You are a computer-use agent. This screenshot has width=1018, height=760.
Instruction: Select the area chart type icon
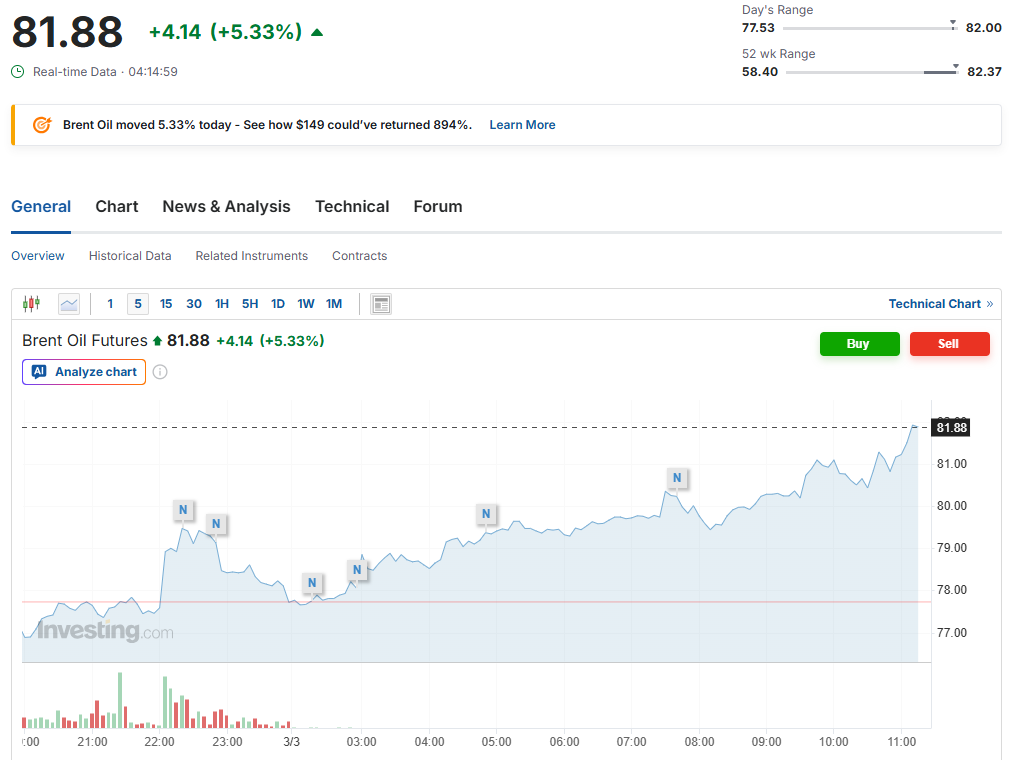tap(69, 304)
